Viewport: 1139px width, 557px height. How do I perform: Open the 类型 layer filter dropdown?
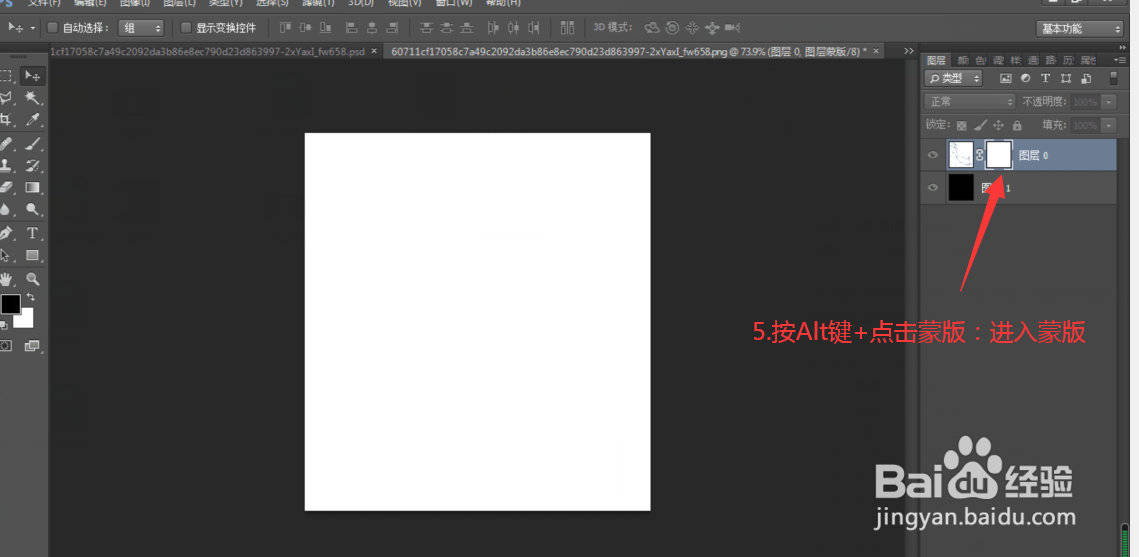pos(954,78)
